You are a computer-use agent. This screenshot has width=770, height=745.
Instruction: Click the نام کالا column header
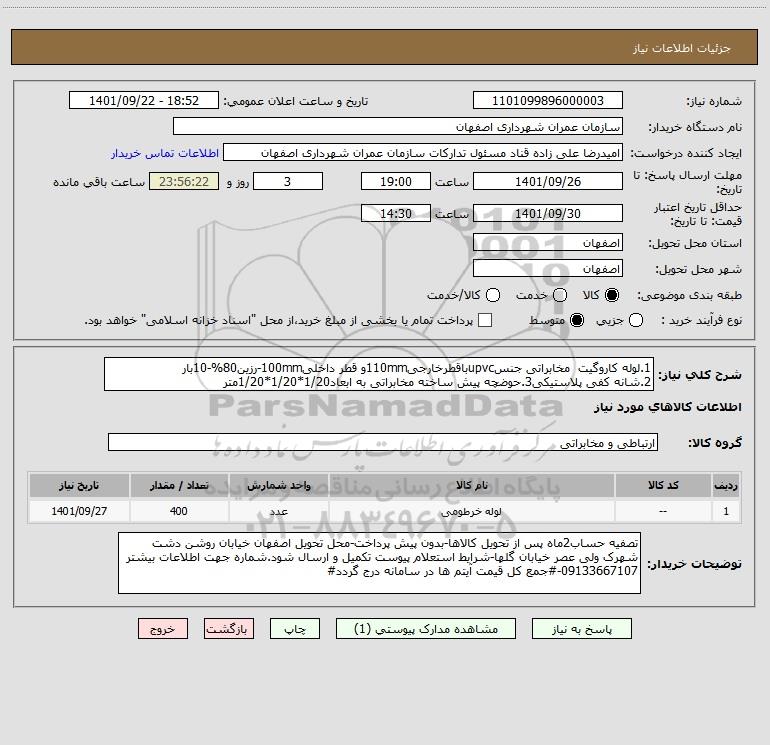coord(472,485)
